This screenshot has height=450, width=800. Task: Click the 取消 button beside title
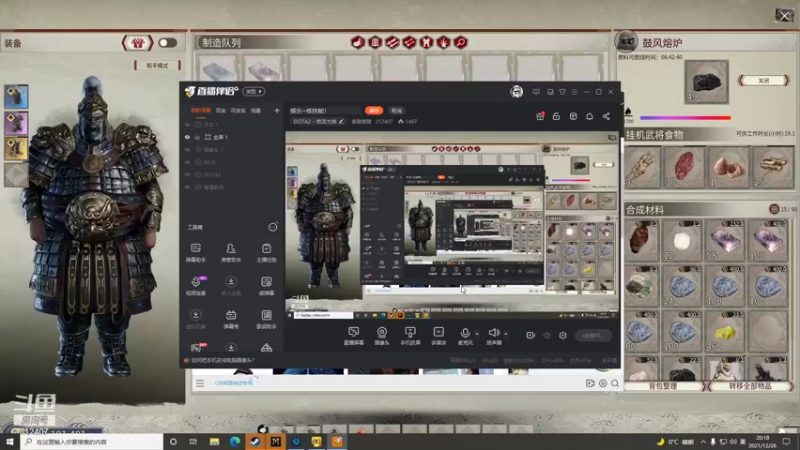396,110
